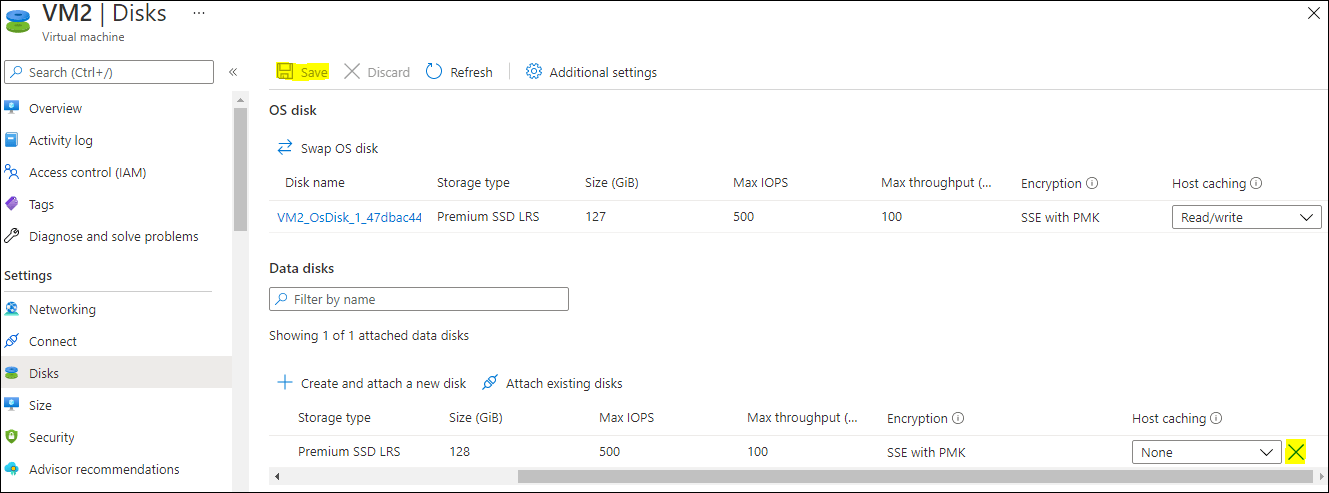Open OS disk Host caching Read/write dropdown

click(x=1246, y=217)
